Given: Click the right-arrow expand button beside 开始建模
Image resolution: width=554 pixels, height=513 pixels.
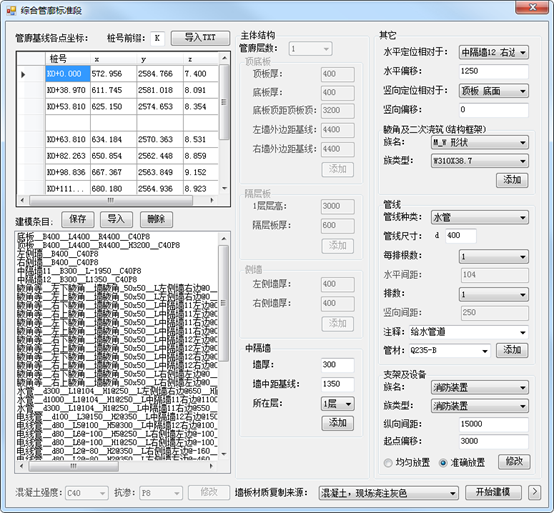Looking at the screenshot, I should coord(535,492).
